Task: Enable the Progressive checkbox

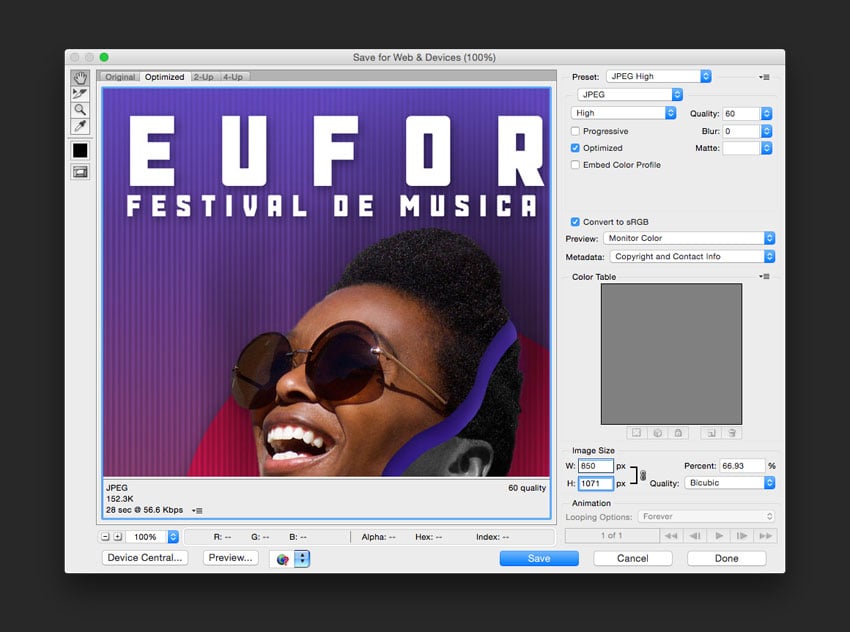Action: 575,131
